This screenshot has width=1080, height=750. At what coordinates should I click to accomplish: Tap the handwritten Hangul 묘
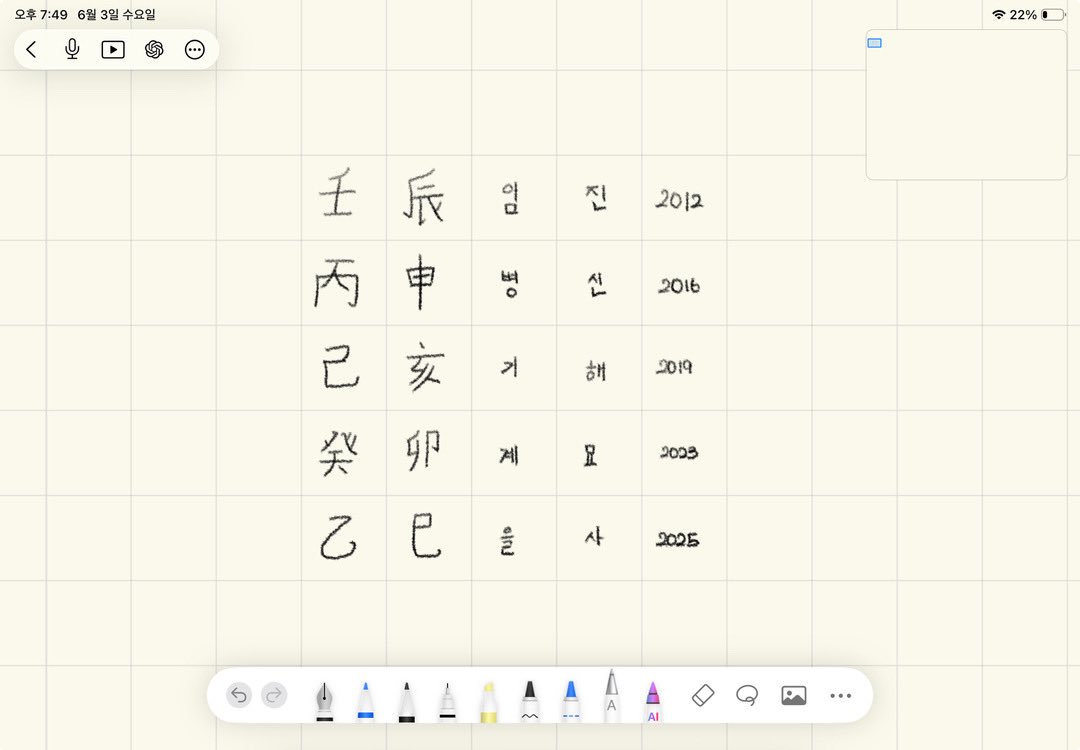coord(590,455)
